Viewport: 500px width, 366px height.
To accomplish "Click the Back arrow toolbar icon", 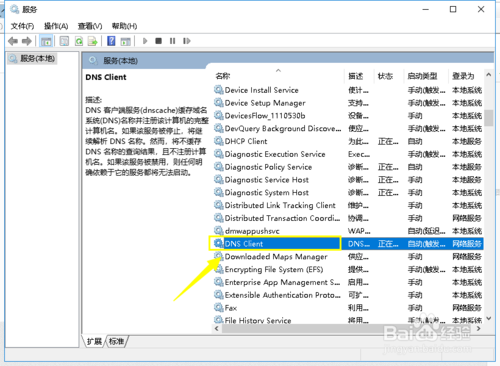I will (x=13, y=41).
